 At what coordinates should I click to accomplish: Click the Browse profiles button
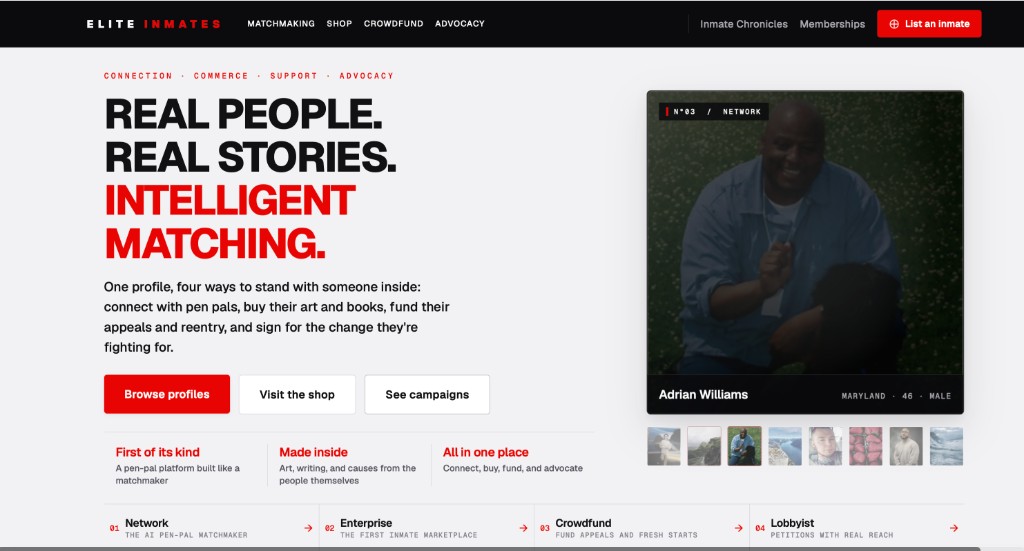tap(167, 394)
